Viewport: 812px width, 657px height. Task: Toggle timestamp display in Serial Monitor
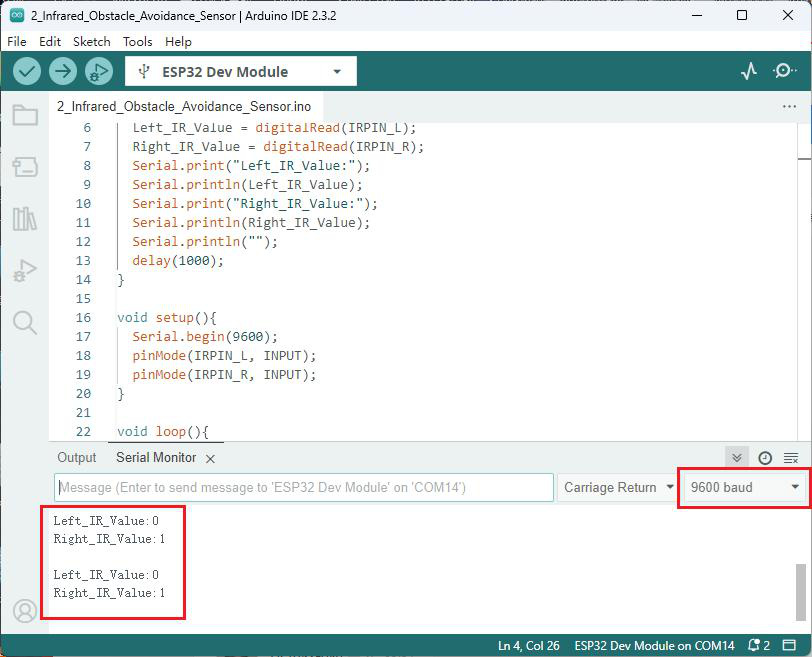point(765,458)
